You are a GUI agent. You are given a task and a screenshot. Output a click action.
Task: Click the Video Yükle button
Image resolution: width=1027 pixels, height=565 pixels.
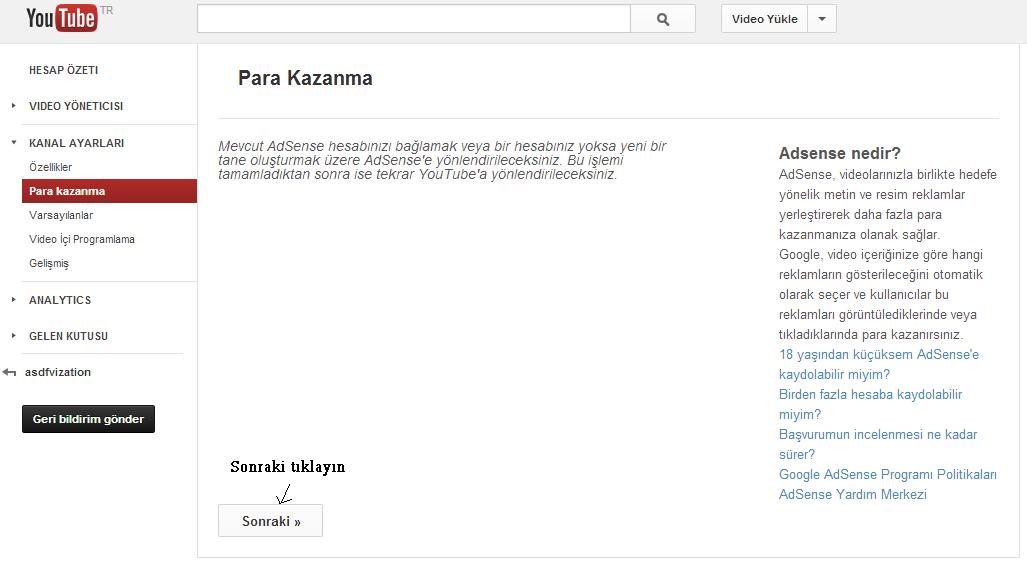(x=764, y=19)
